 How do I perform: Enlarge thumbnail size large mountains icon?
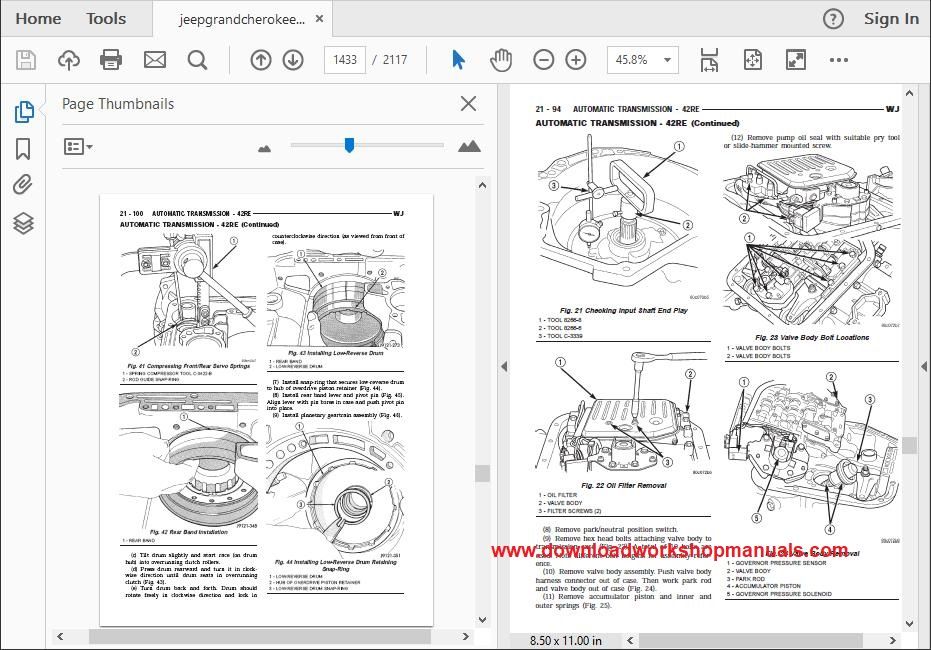pyautogui.click(x=469, y=146)
